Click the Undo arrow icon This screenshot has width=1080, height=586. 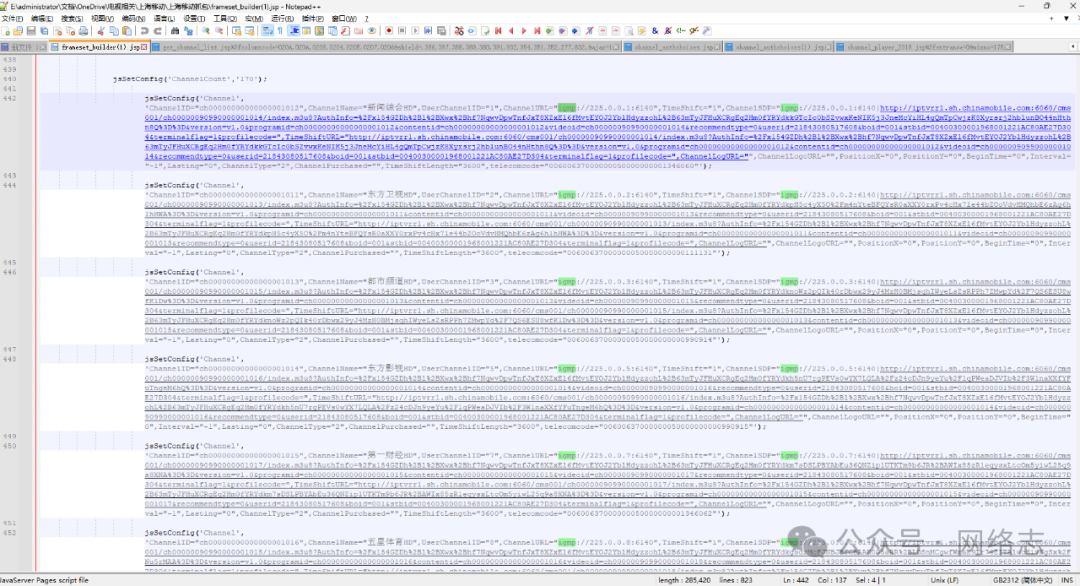click(x=145, y=31)
